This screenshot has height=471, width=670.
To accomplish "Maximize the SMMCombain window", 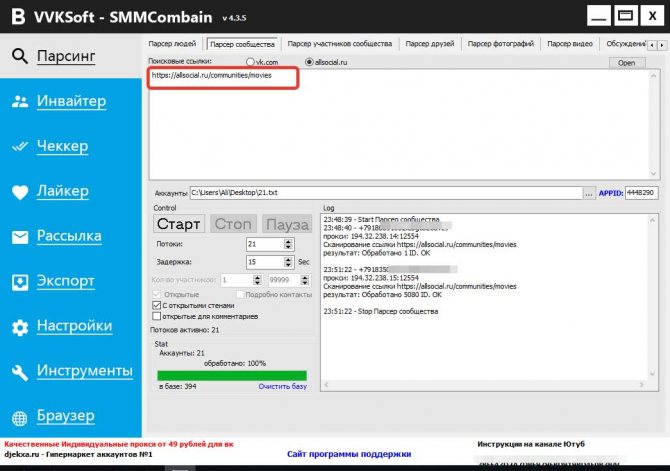I will click(626, 16).
